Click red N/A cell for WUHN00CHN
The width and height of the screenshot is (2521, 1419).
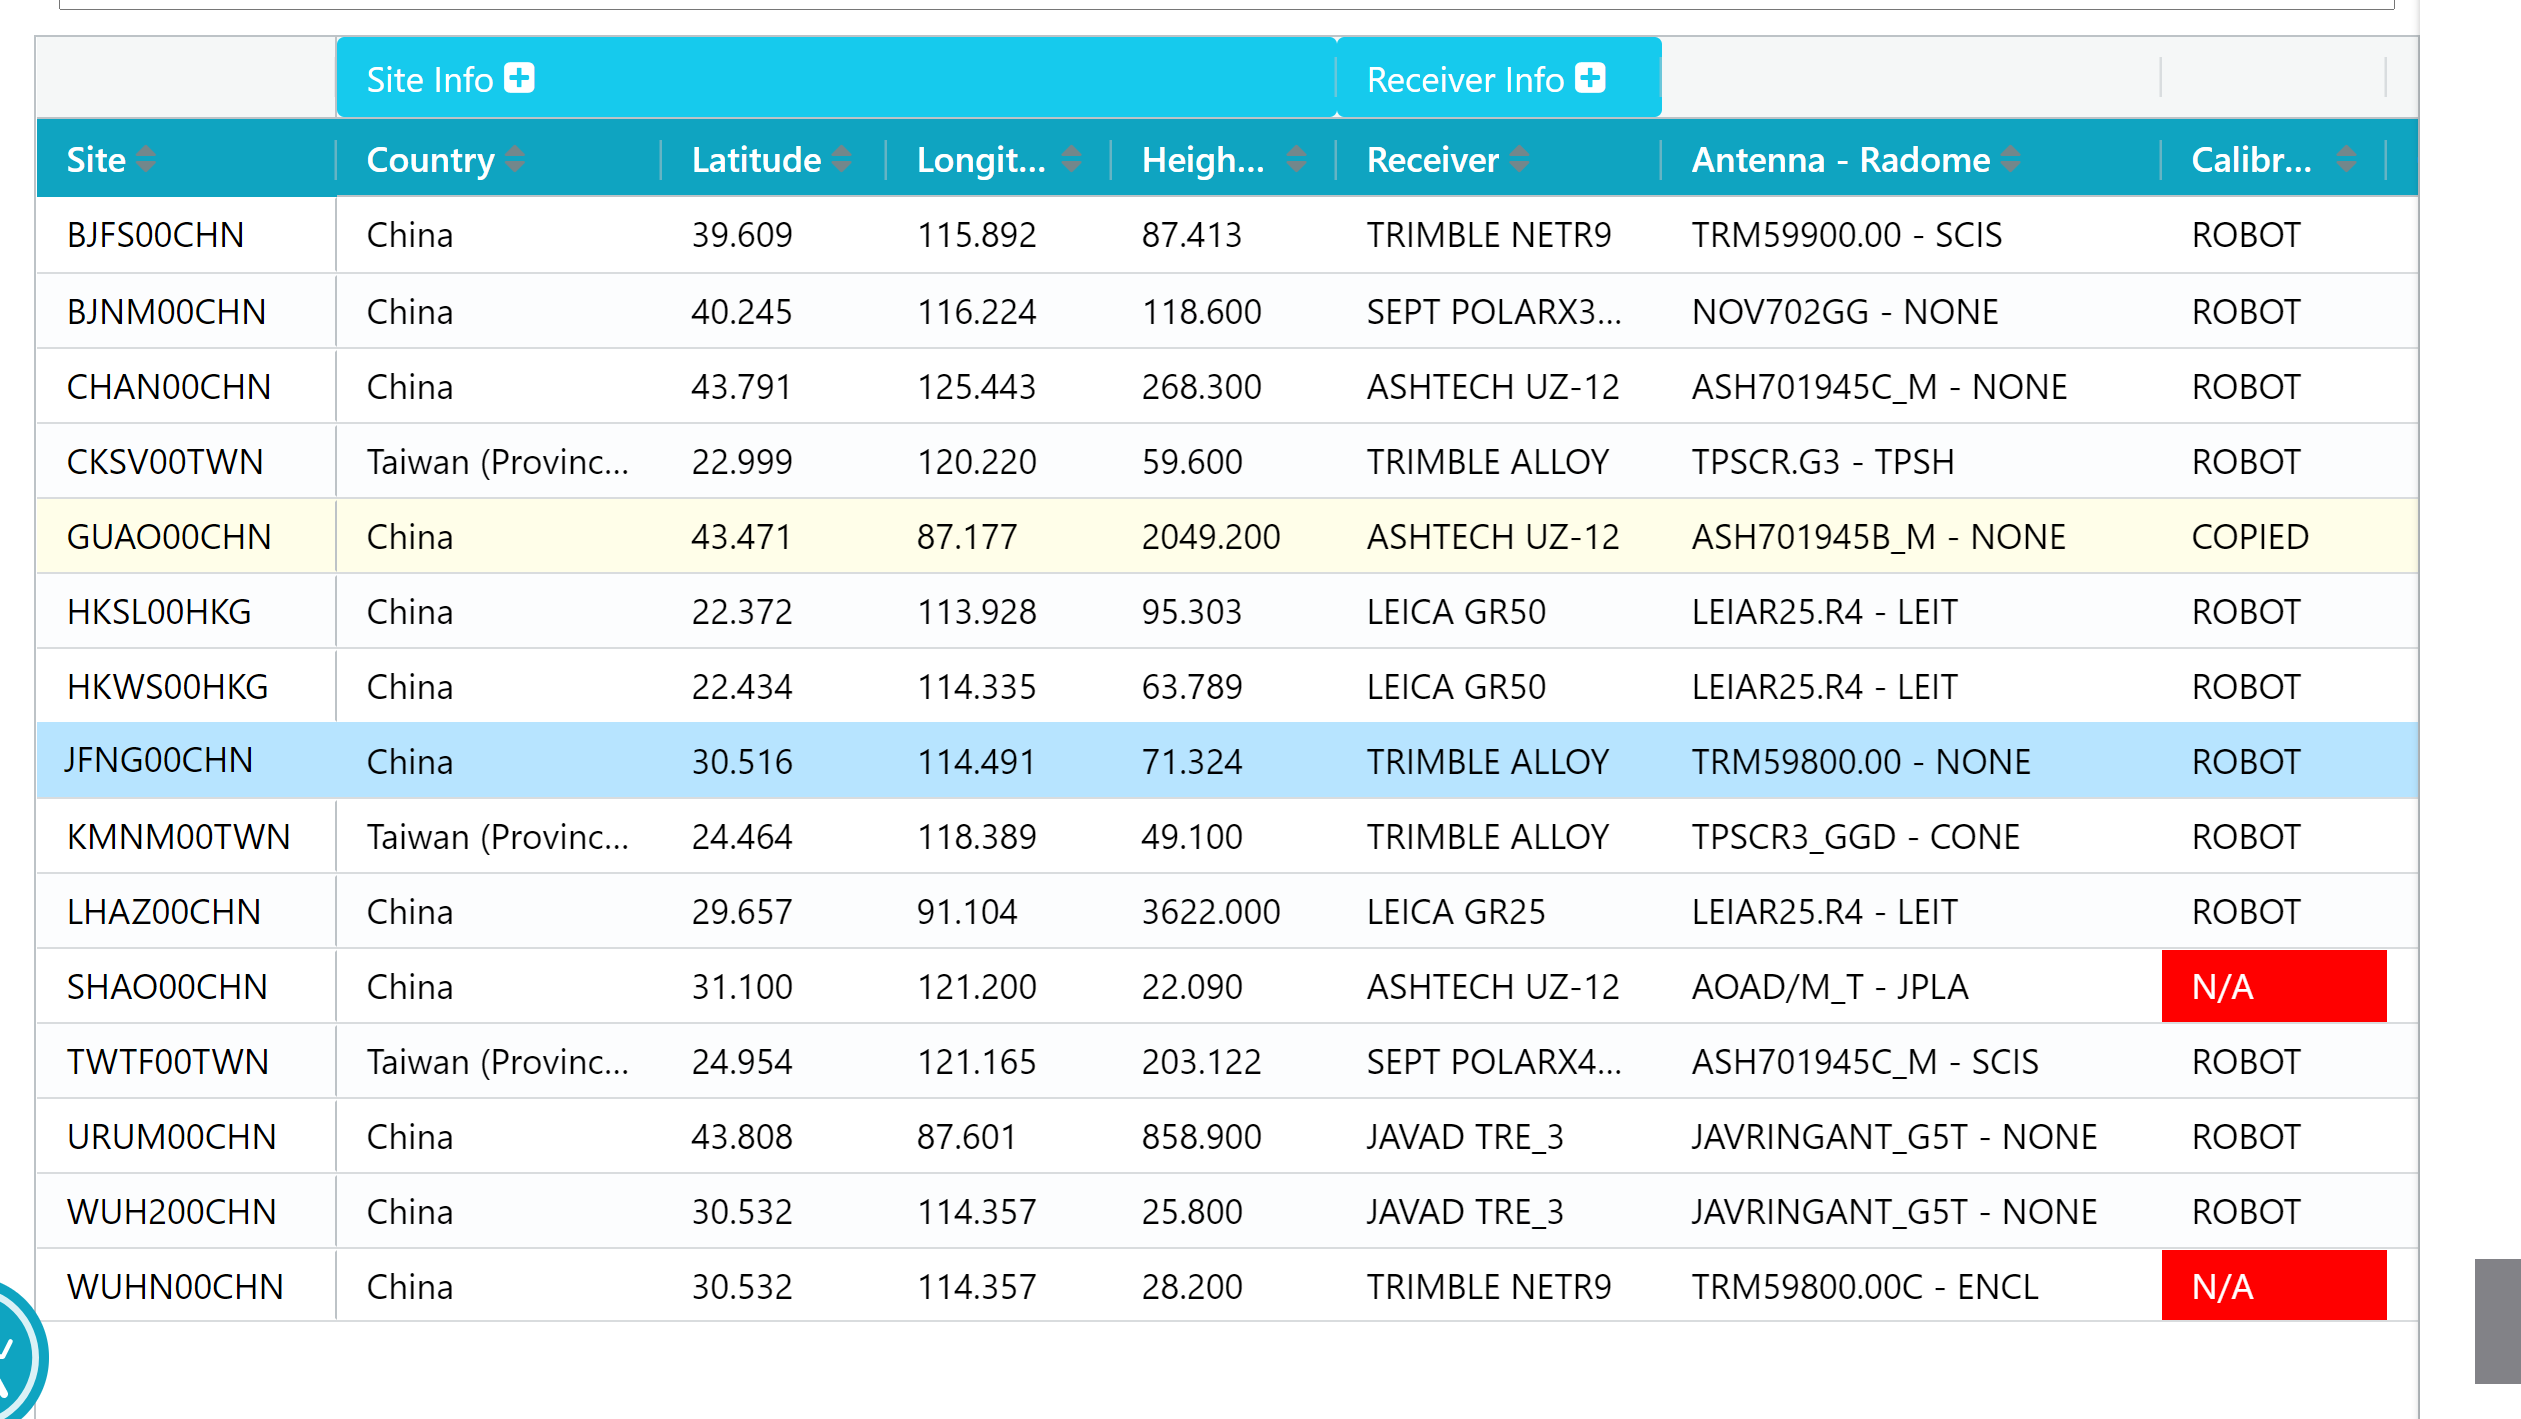2272,1286
